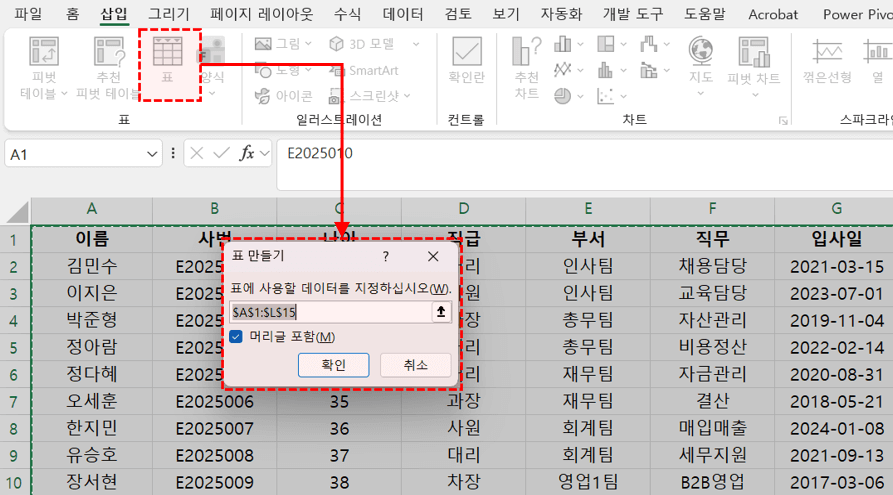Viewport: 893px width, 495px height.
Task: Take a screenshot via 스크린샷
Action: coord(364,96)
